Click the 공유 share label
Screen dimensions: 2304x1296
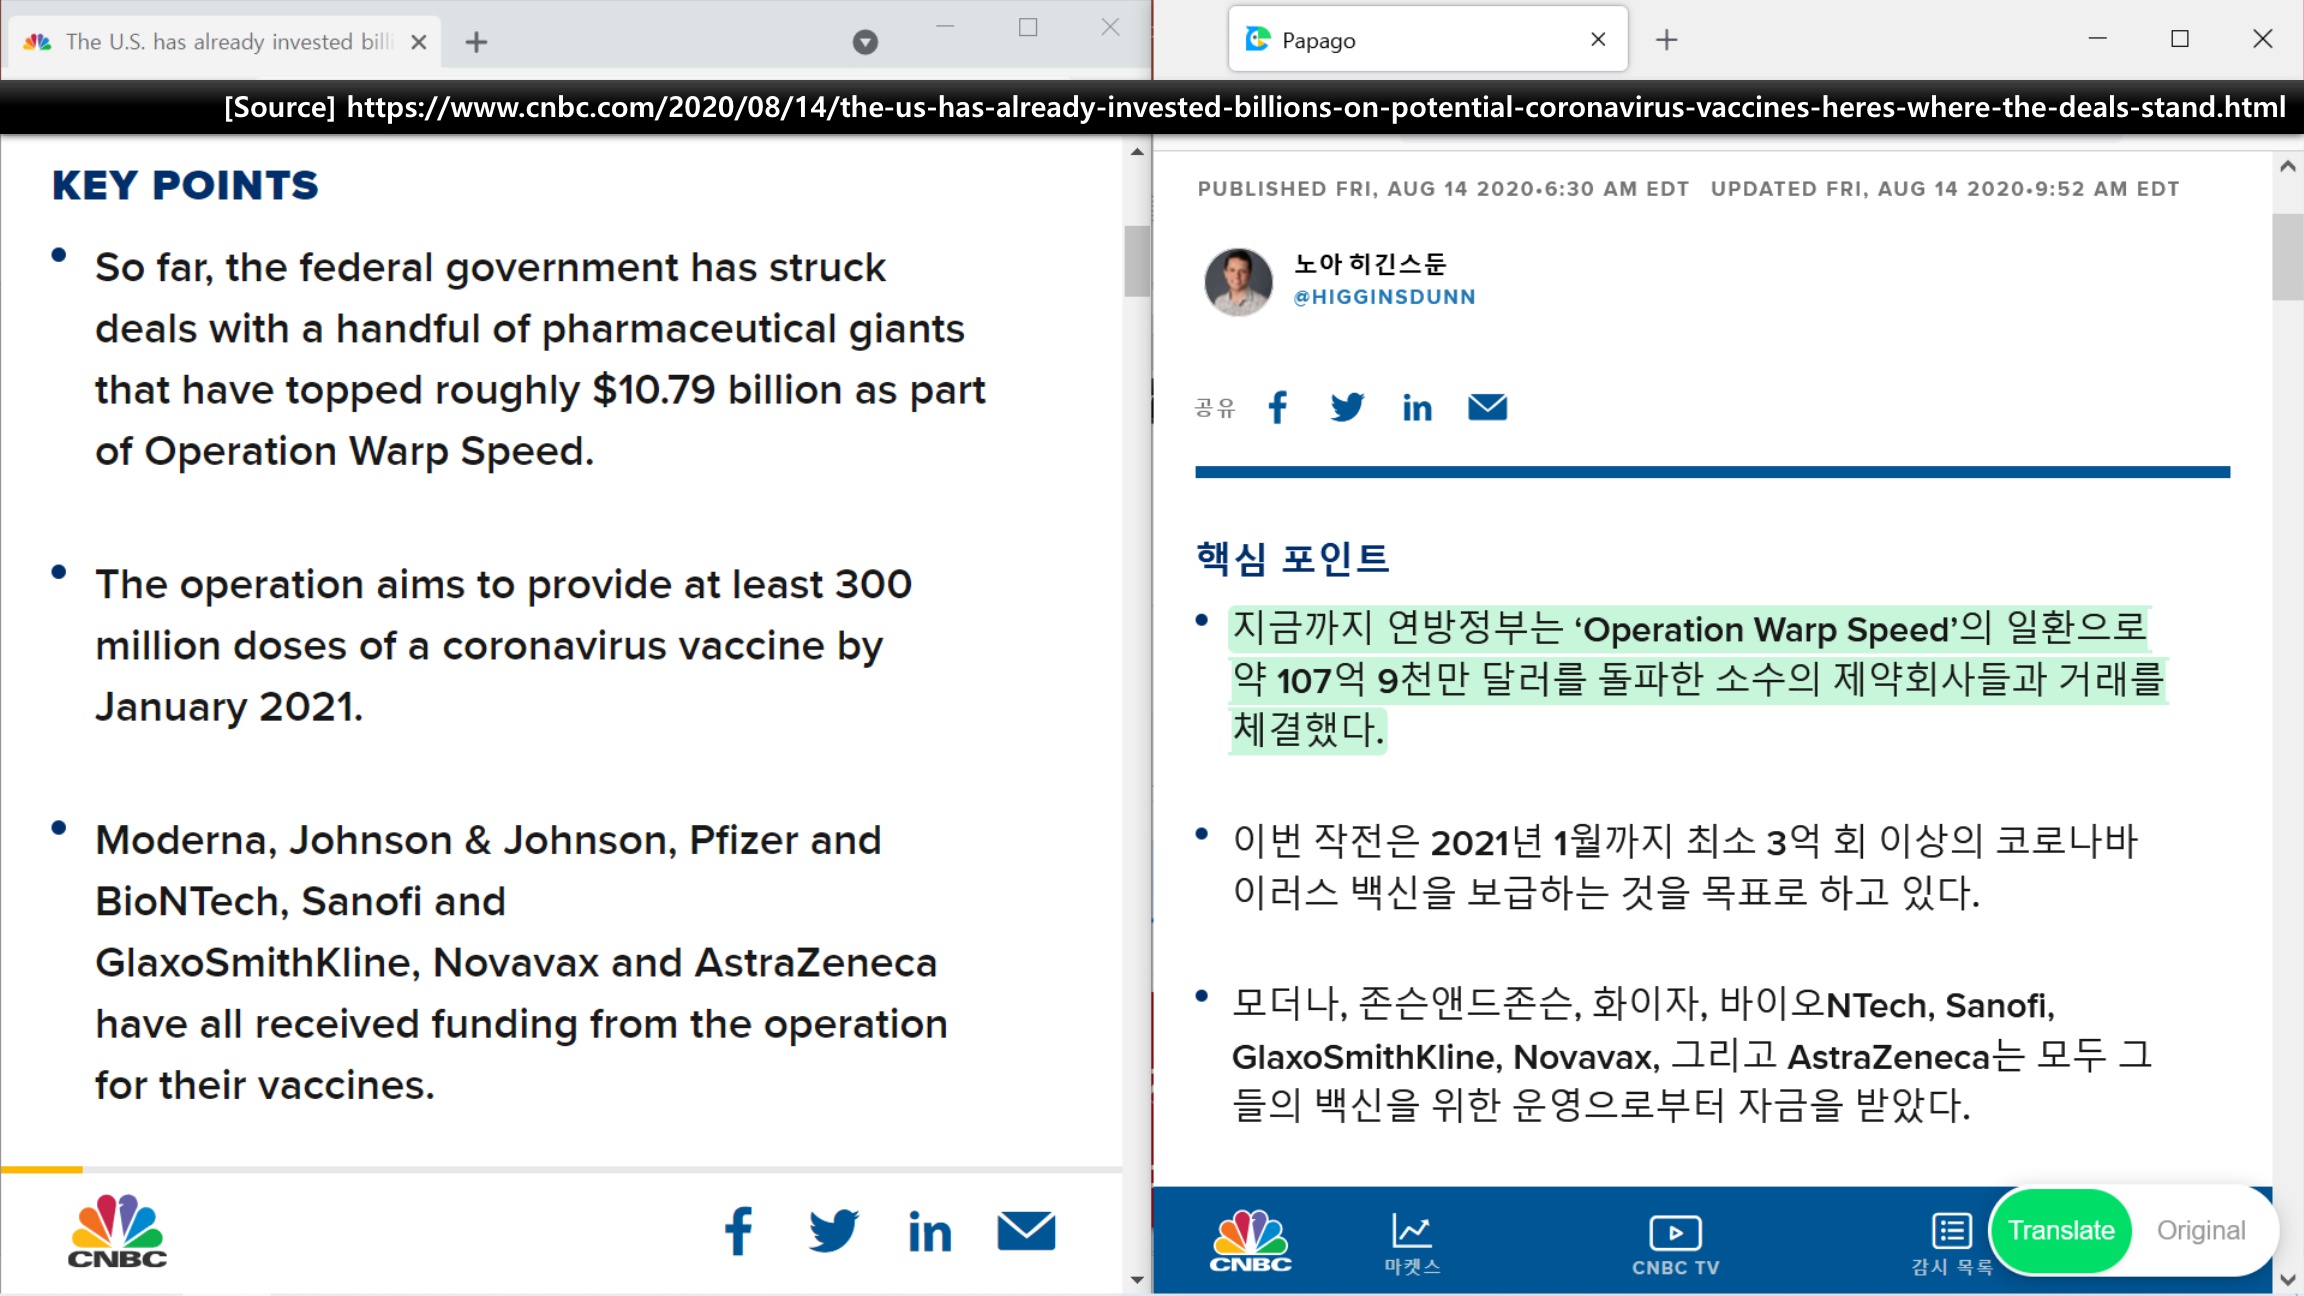[x=1215, y=408]
